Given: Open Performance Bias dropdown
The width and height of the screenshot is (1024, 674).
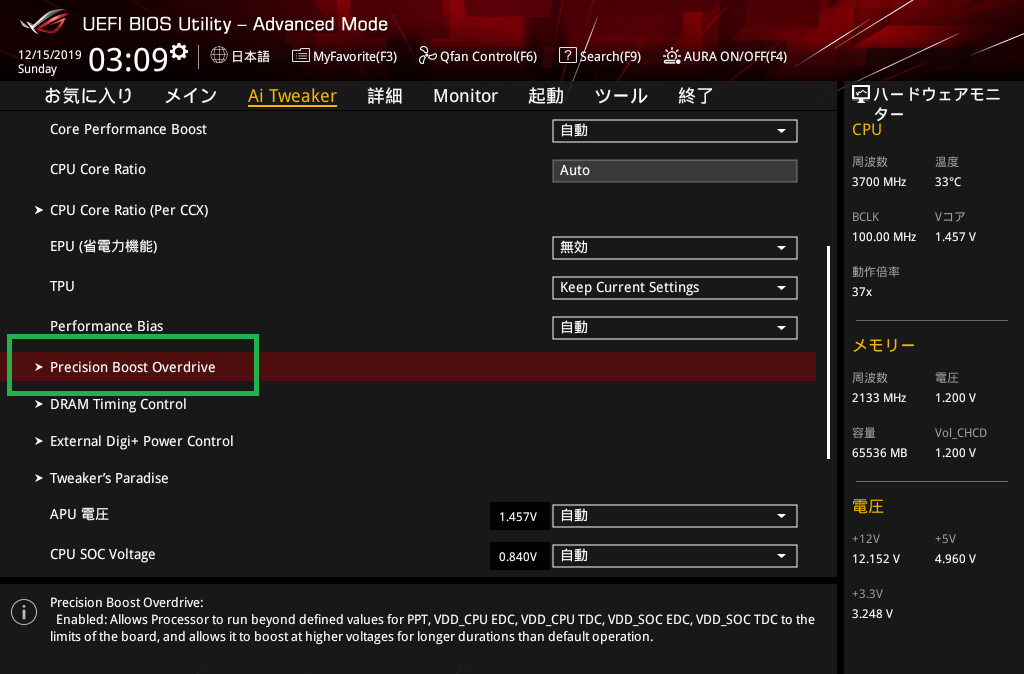Looking at the screenshot, I should 675,327.
